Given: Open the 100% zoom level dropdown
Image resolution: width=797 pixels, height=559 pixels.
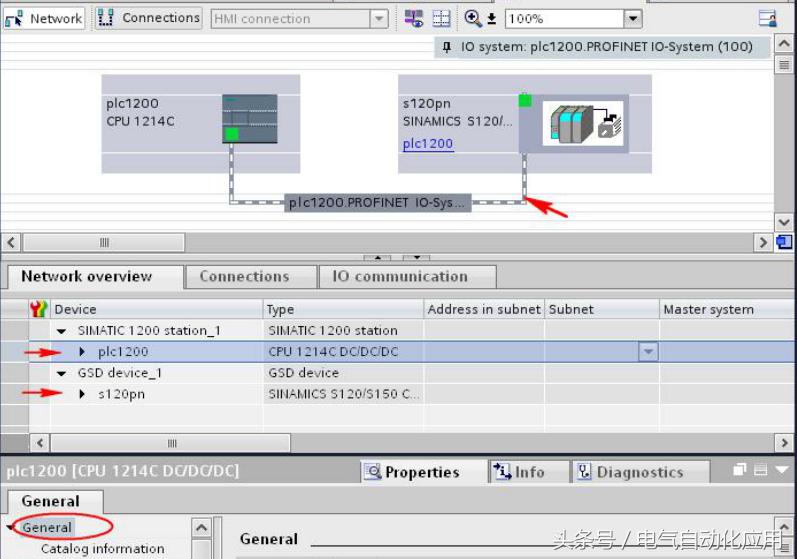Looking at the screenshot, I should [633, 19].
